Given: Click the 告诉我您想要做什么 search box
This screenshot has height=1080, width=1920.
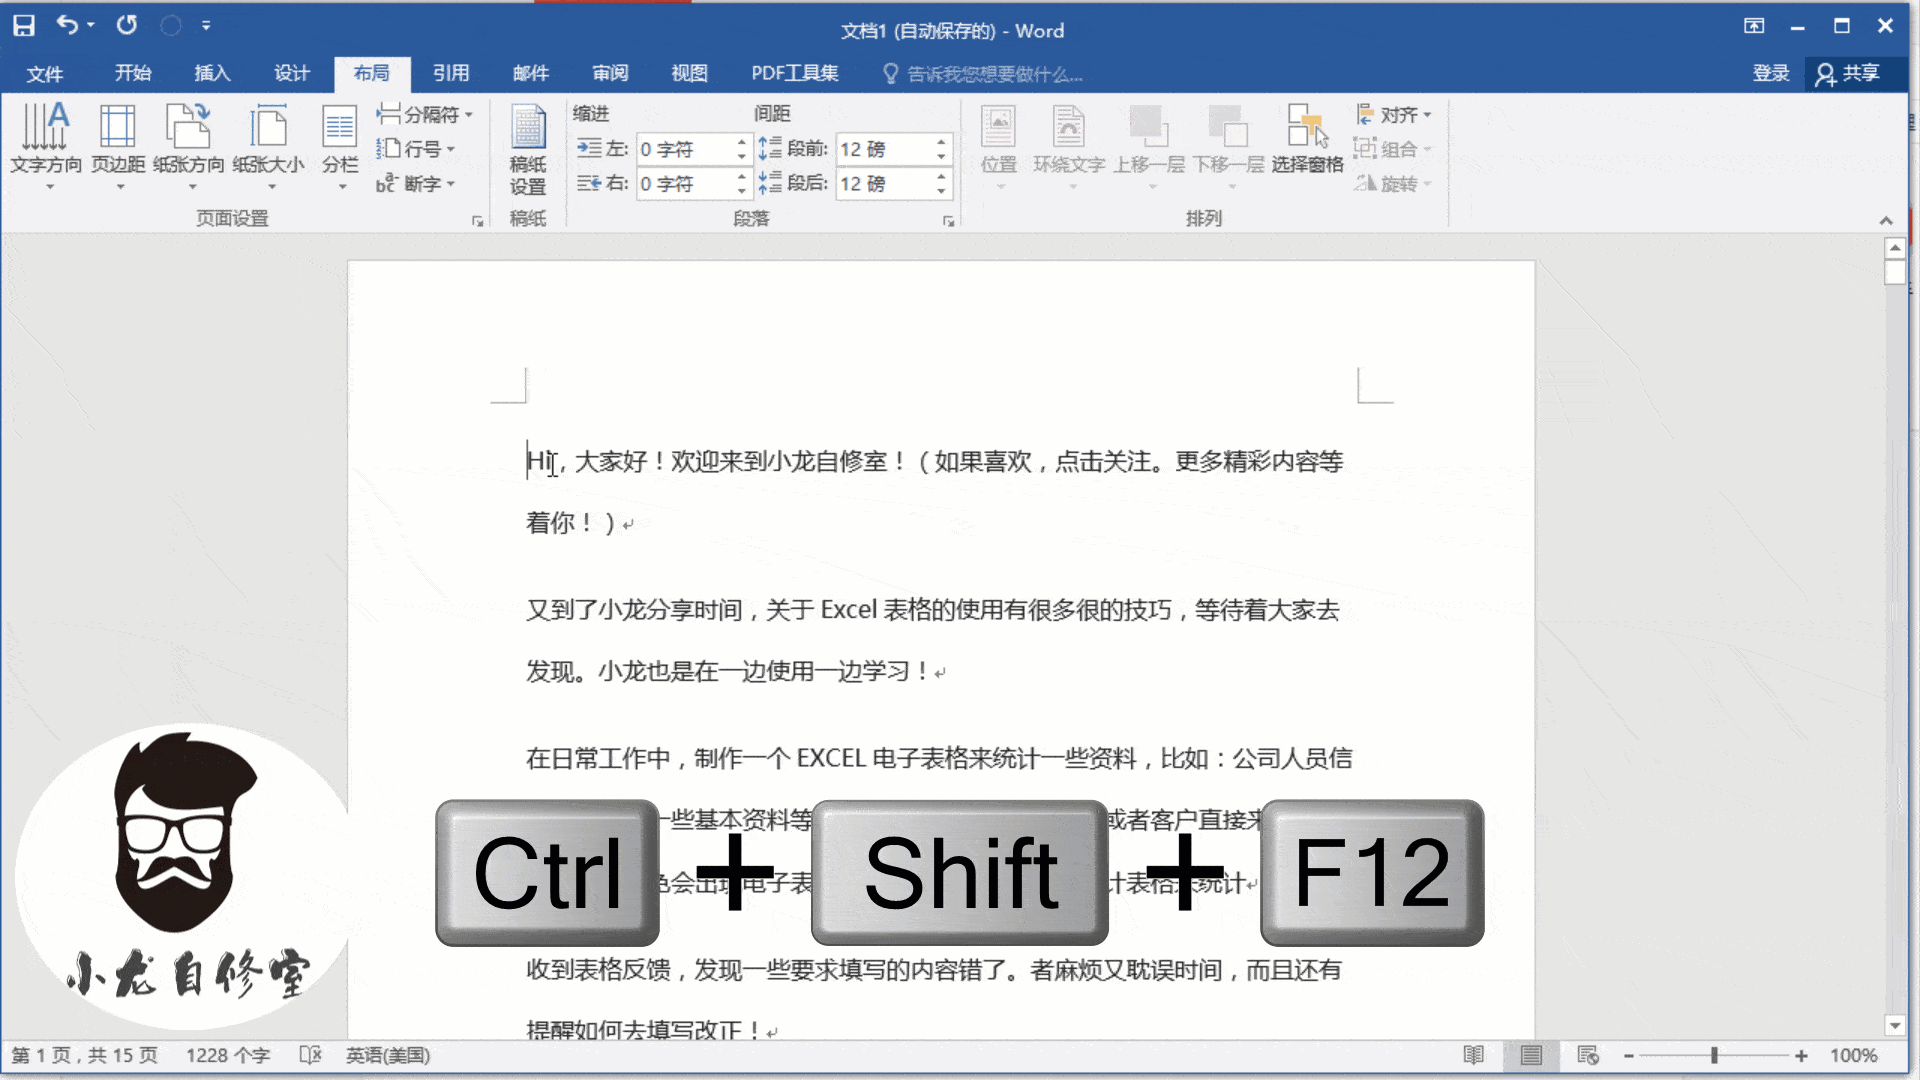Looking at the screenshot, I should tap(983, 74).
